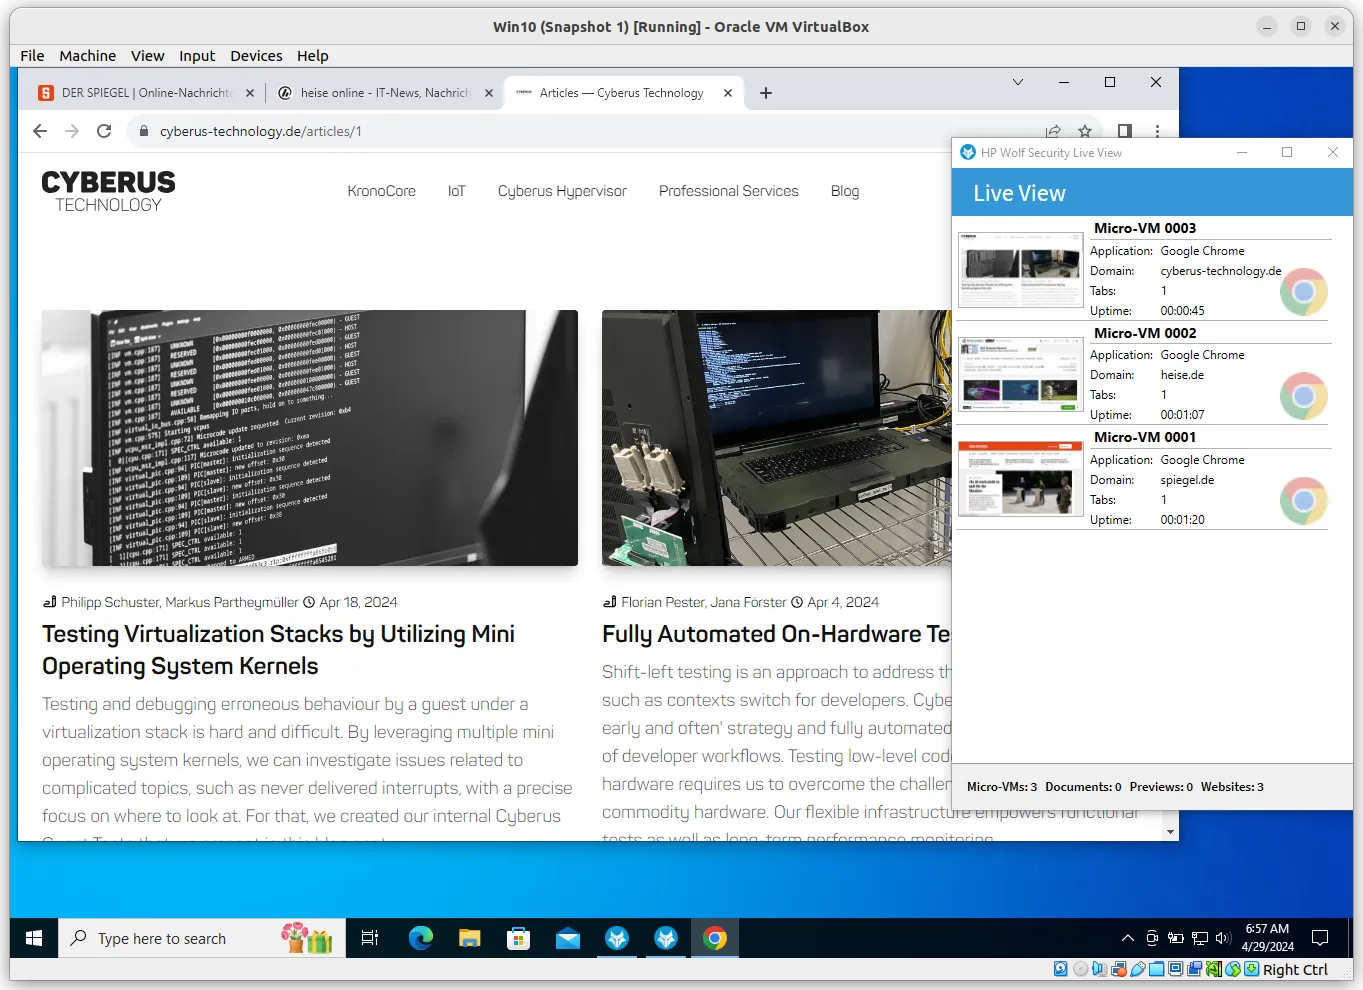Click the Chrome icon beside Micro-VM 0003
Screen dimensions: 1363x990
1303,291
